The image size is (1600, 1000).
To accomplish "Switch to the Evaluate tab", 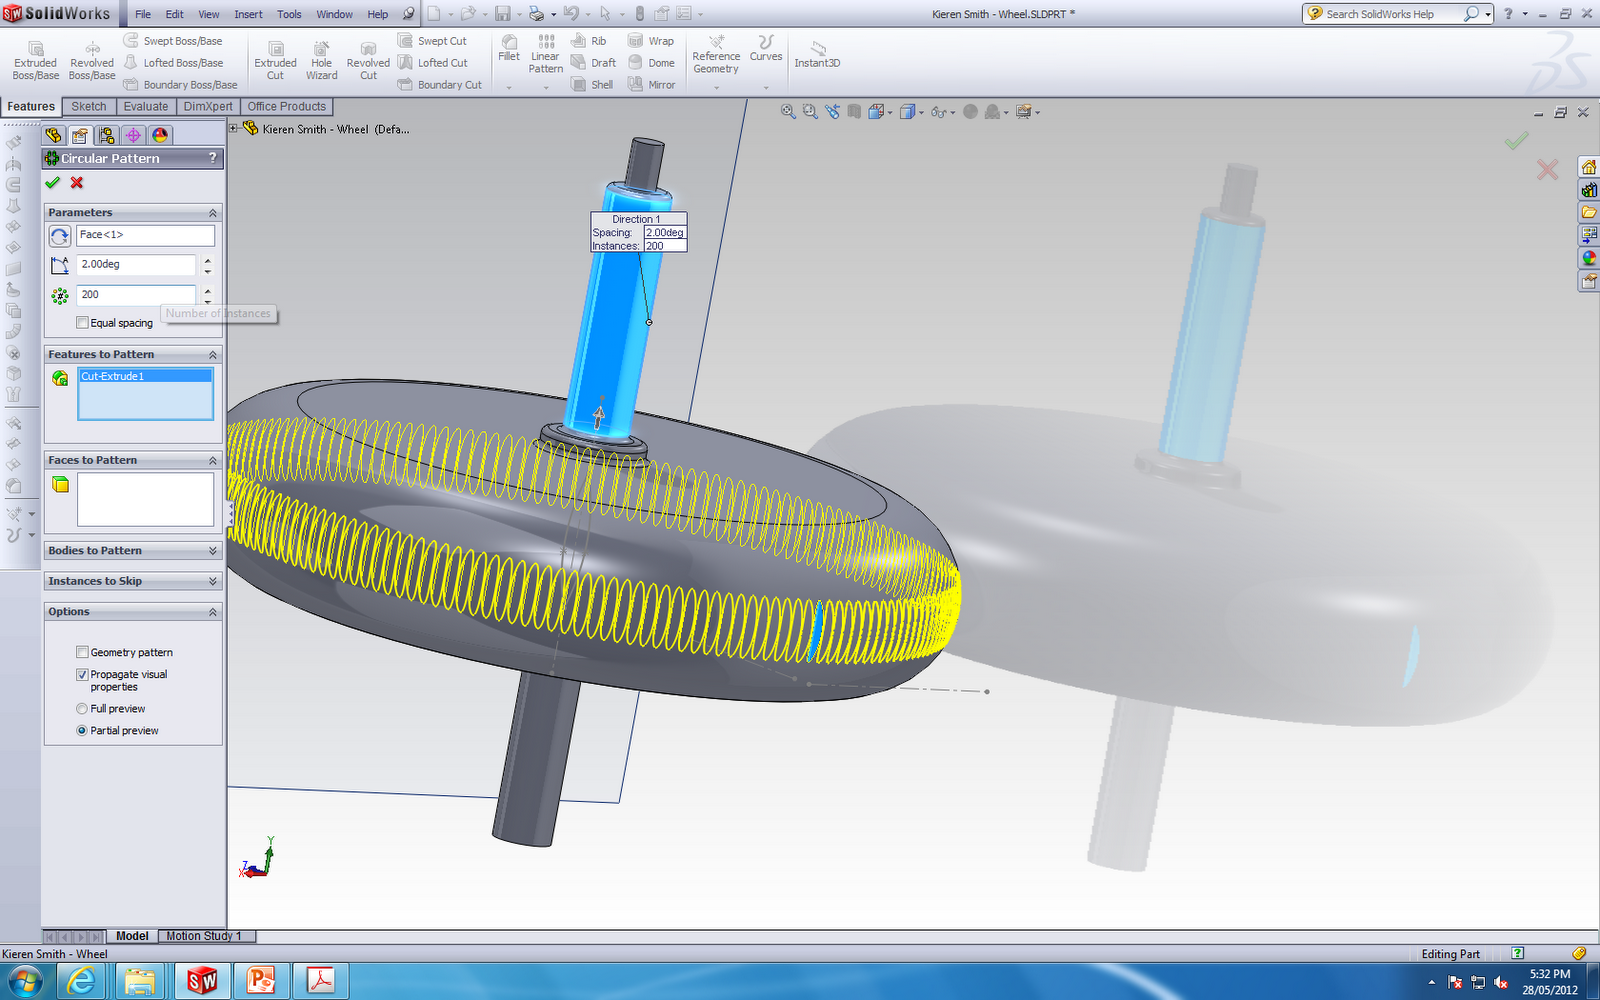I will click(x=146, y=106).
